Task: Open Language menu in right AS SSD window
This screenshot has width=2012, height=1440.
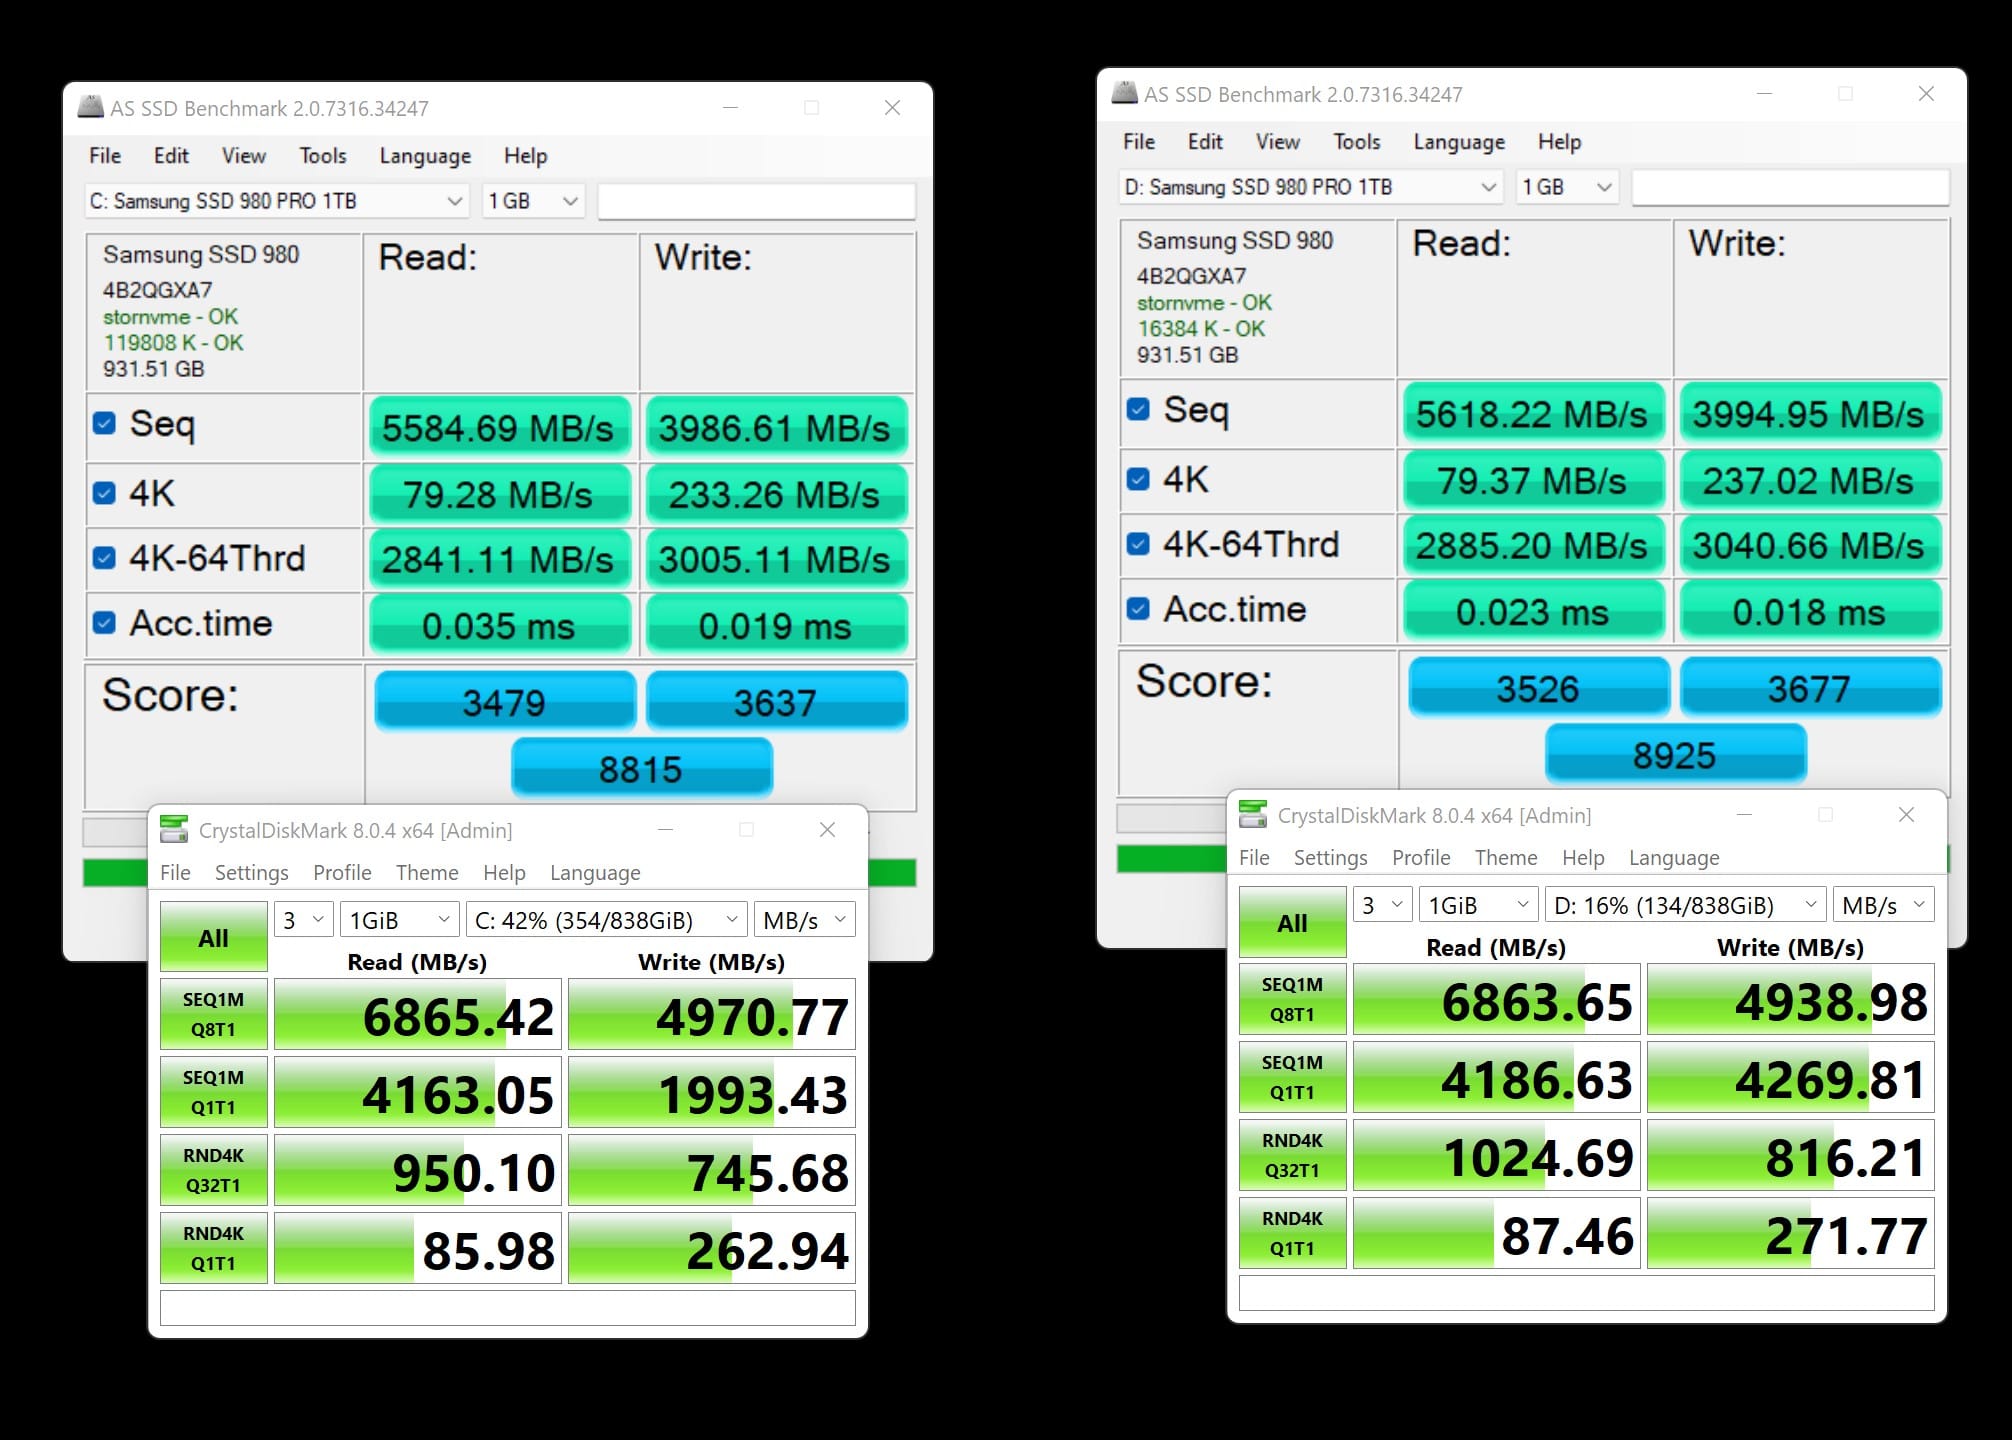Action: click(1459, 142)
